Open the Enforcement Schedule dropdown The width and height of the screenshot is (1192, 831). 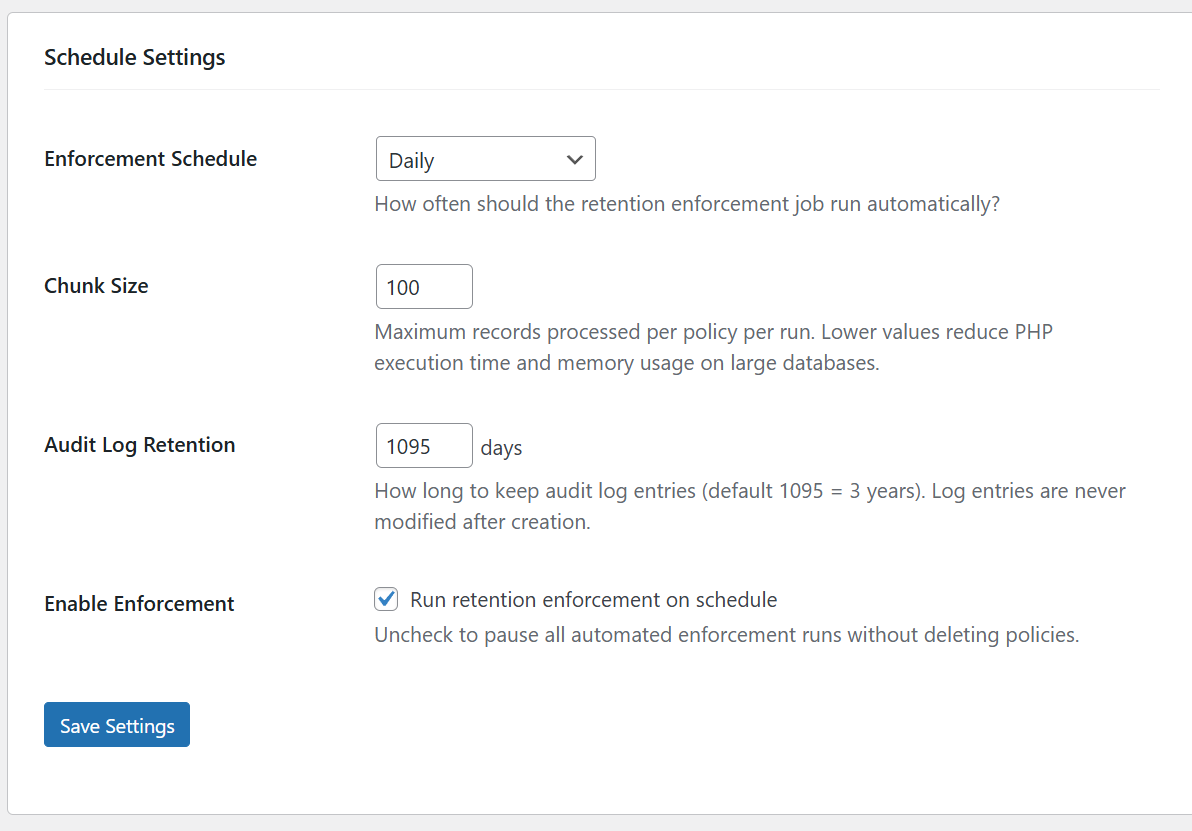point(485,159)
